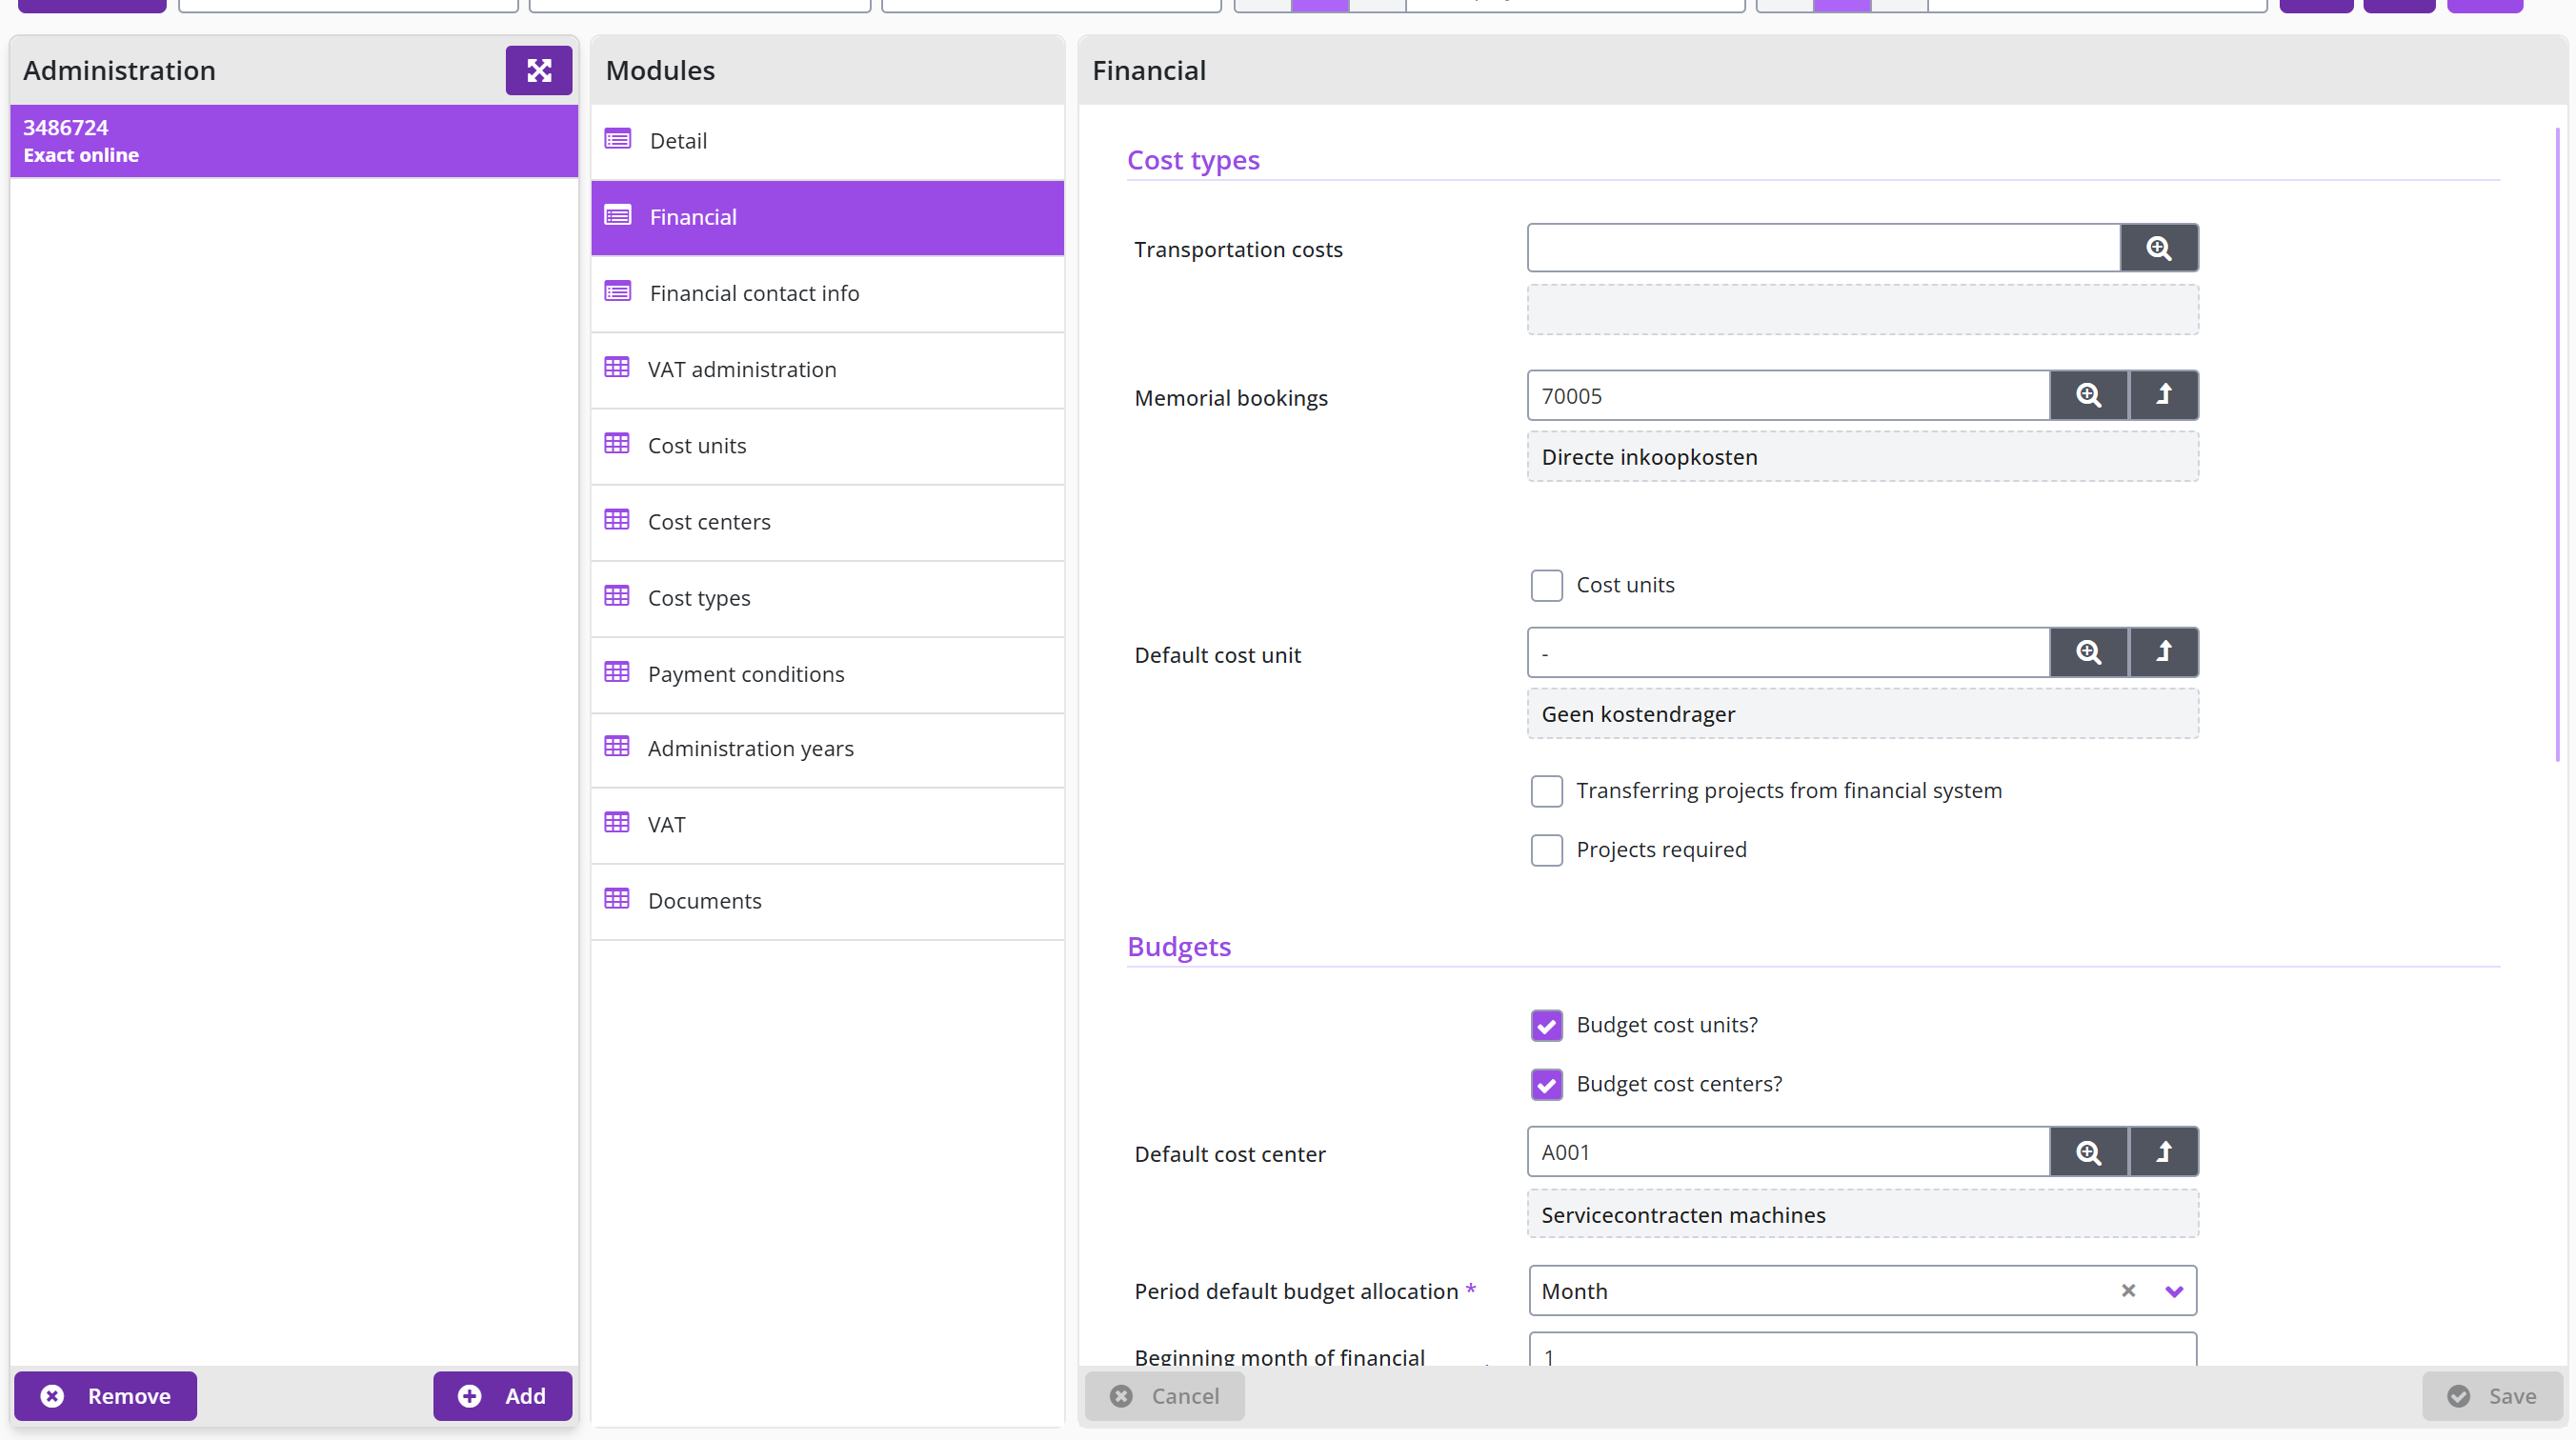Click the Beginning month of financial field

tap(1862, 1350)
